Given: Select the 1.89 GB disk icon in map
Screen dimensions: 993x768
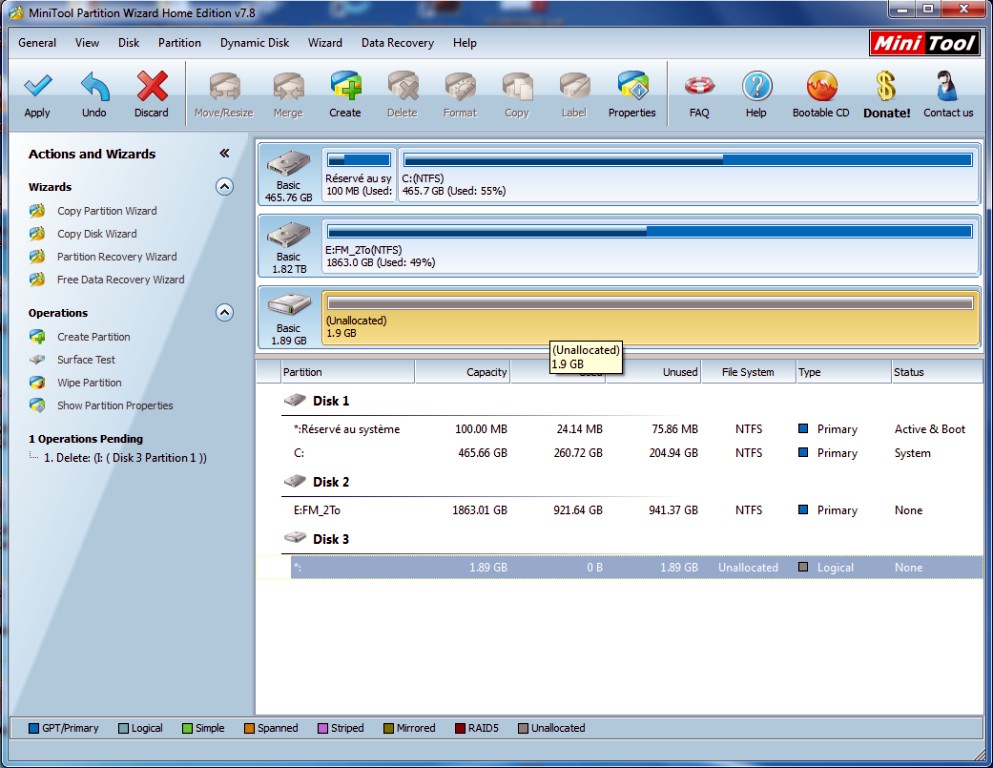Looking at the screenshot, I should (x=288, y=306).
